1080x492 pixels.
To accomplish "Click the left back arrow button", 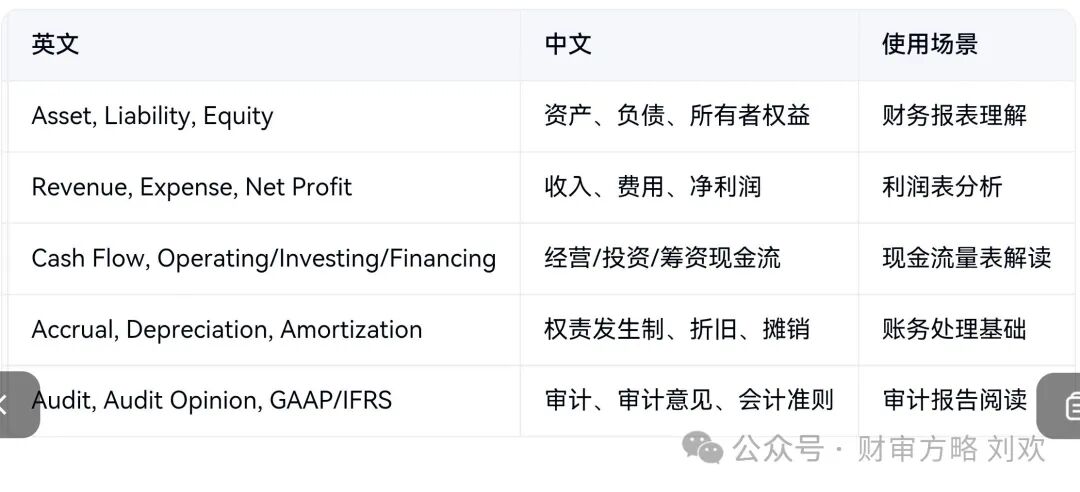I will click(x=18, y=404).
